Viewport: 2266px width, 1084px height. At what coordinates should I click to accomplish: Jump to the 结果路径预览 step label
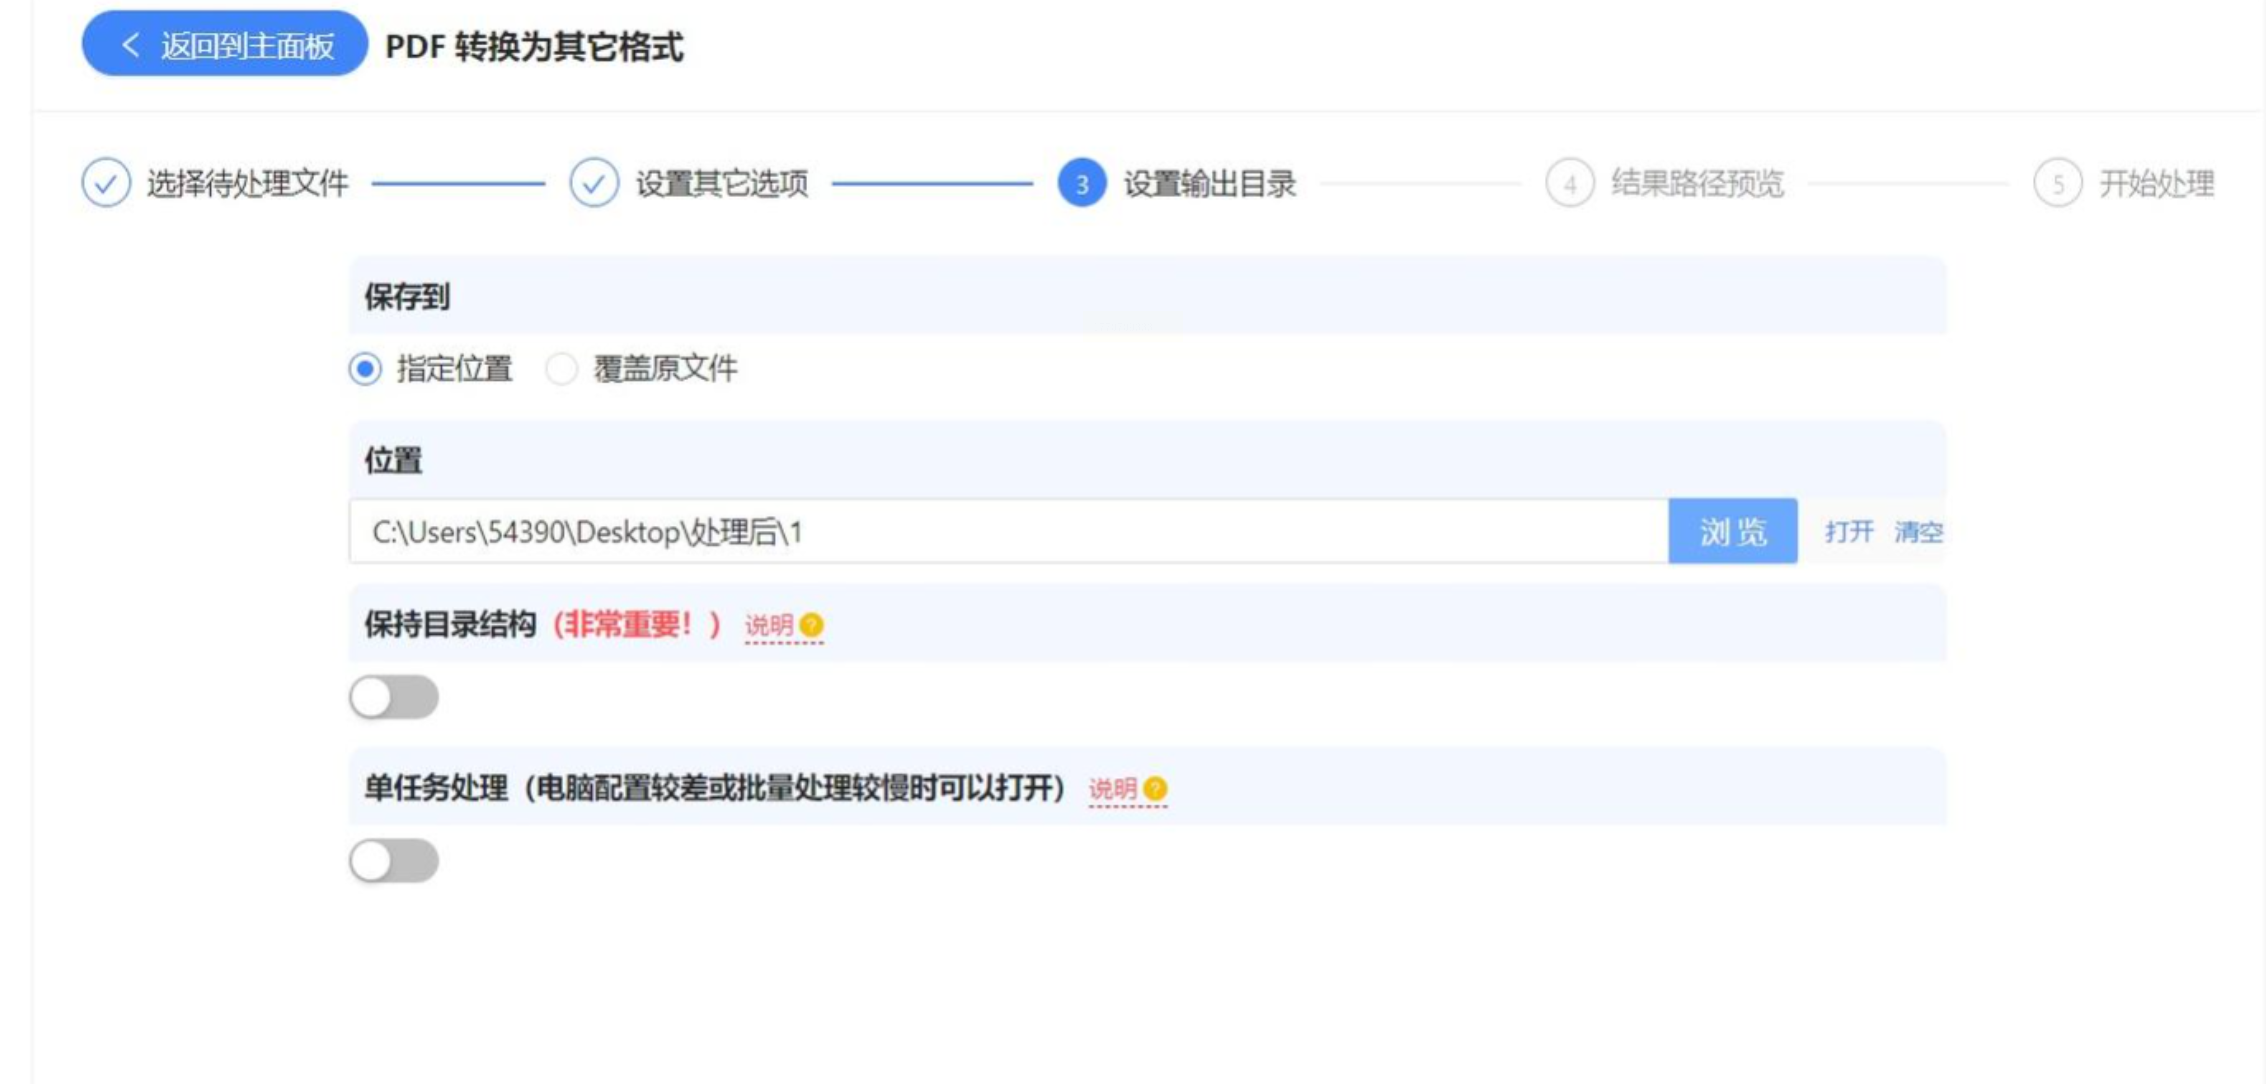[1697, 183]
